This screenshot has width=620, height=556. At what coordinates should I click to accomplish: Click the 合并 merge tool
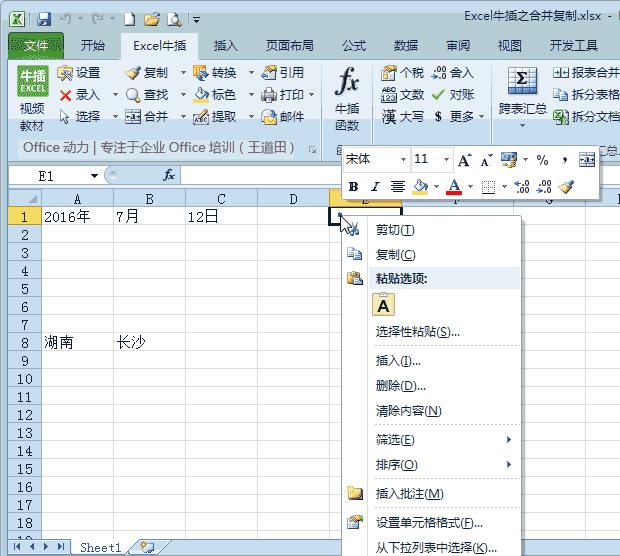[x=146, y=117]
